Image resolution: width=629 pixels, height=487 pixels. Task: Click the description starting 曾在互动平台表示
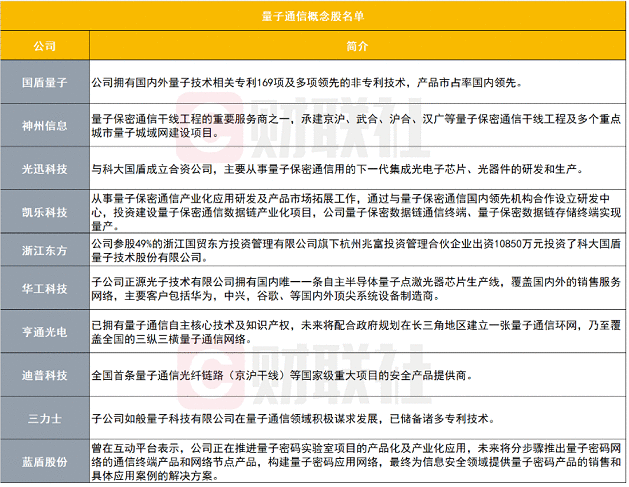tap(356, 462)
